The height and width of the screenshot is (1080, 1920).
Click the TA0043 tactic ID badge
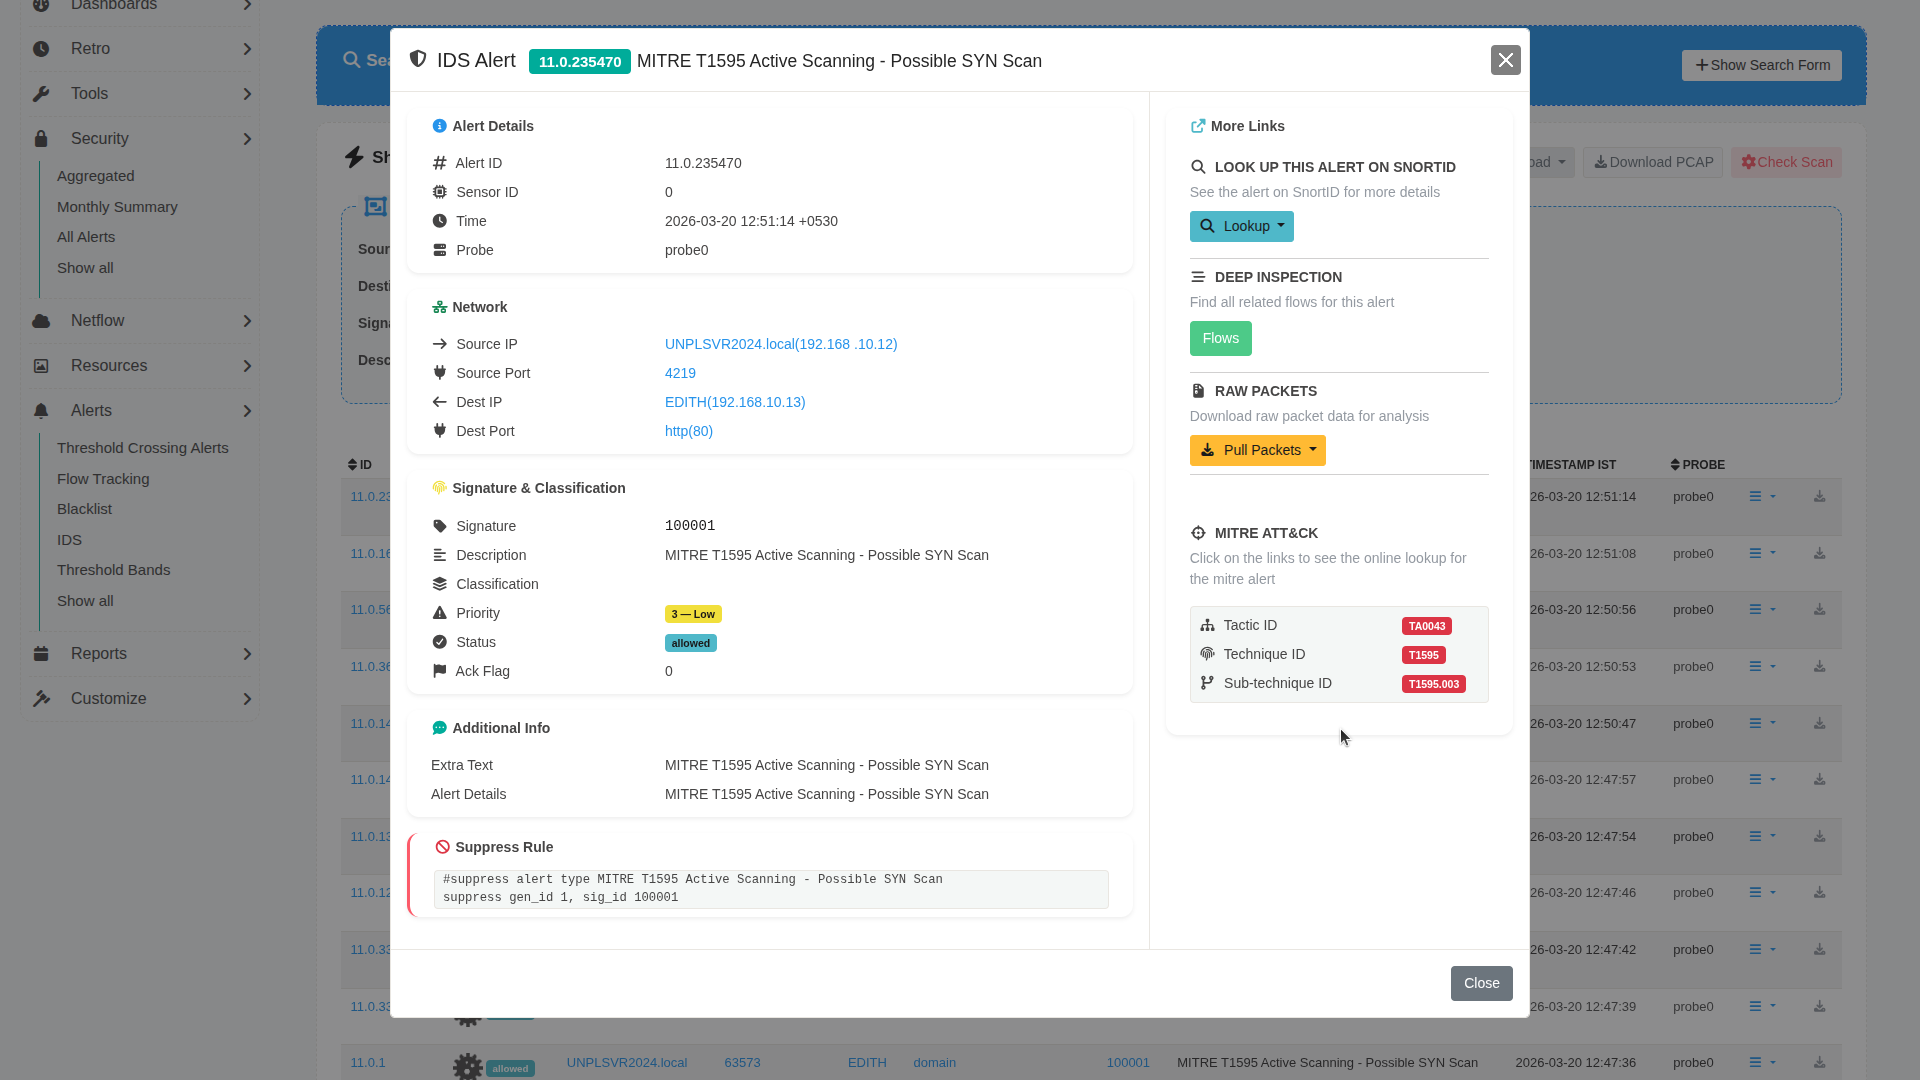point(1426,626)
